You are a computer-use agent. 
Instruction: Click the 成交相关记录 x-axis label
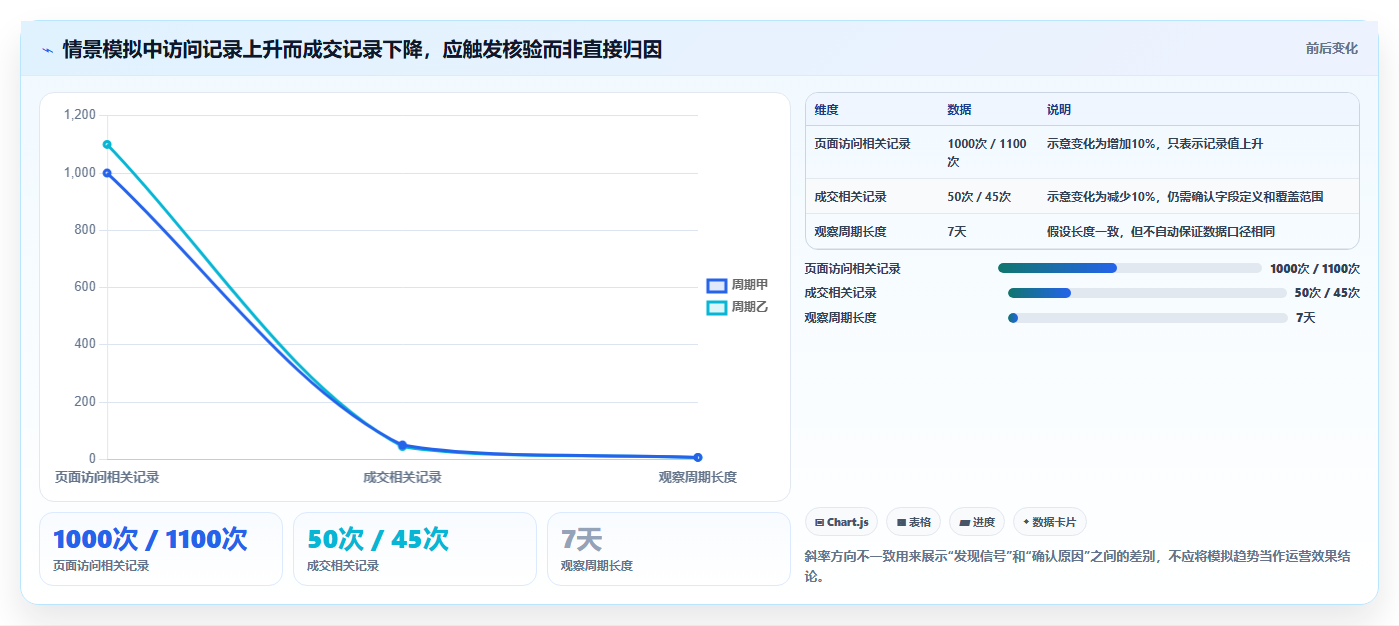(x=402, y=477)
